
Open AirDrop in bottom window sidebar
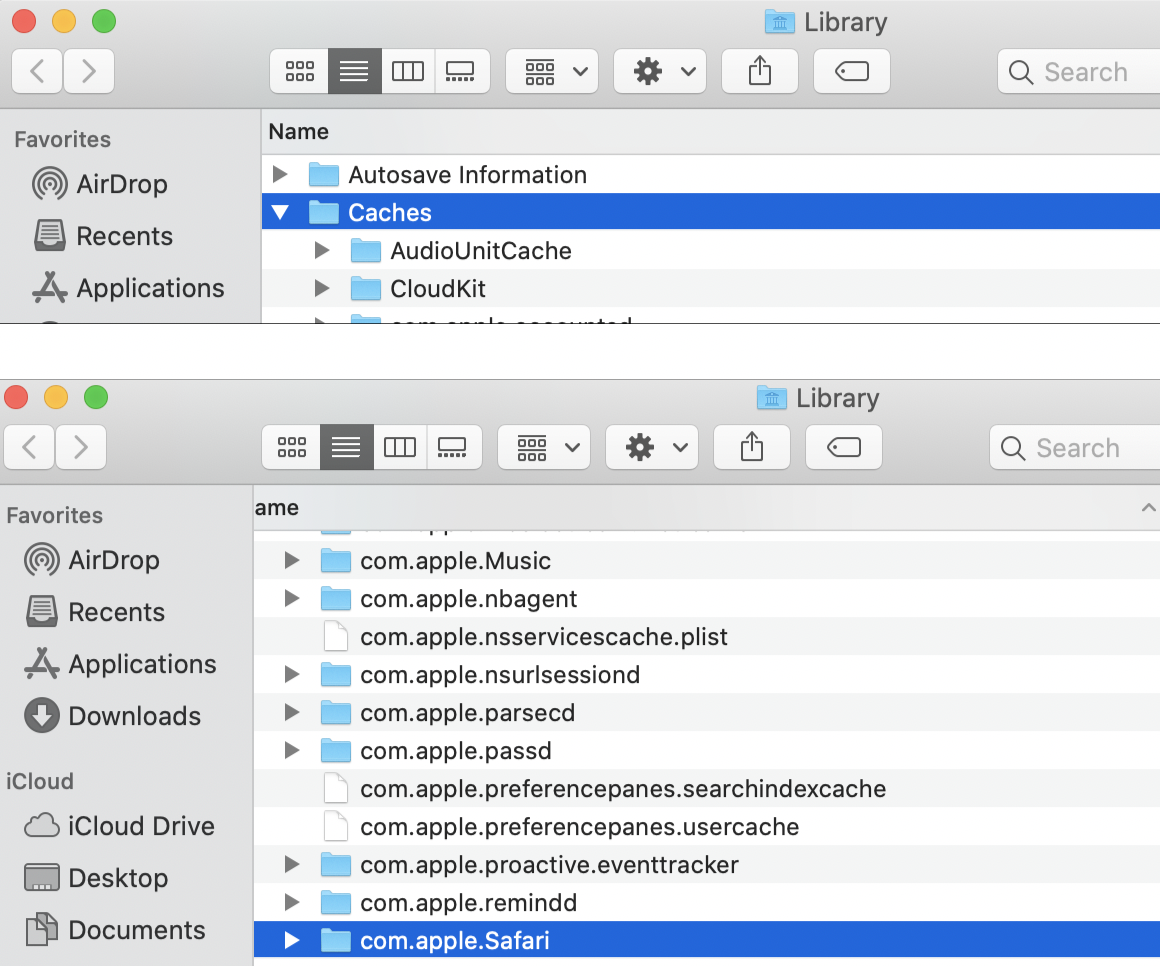coord(92,560)
